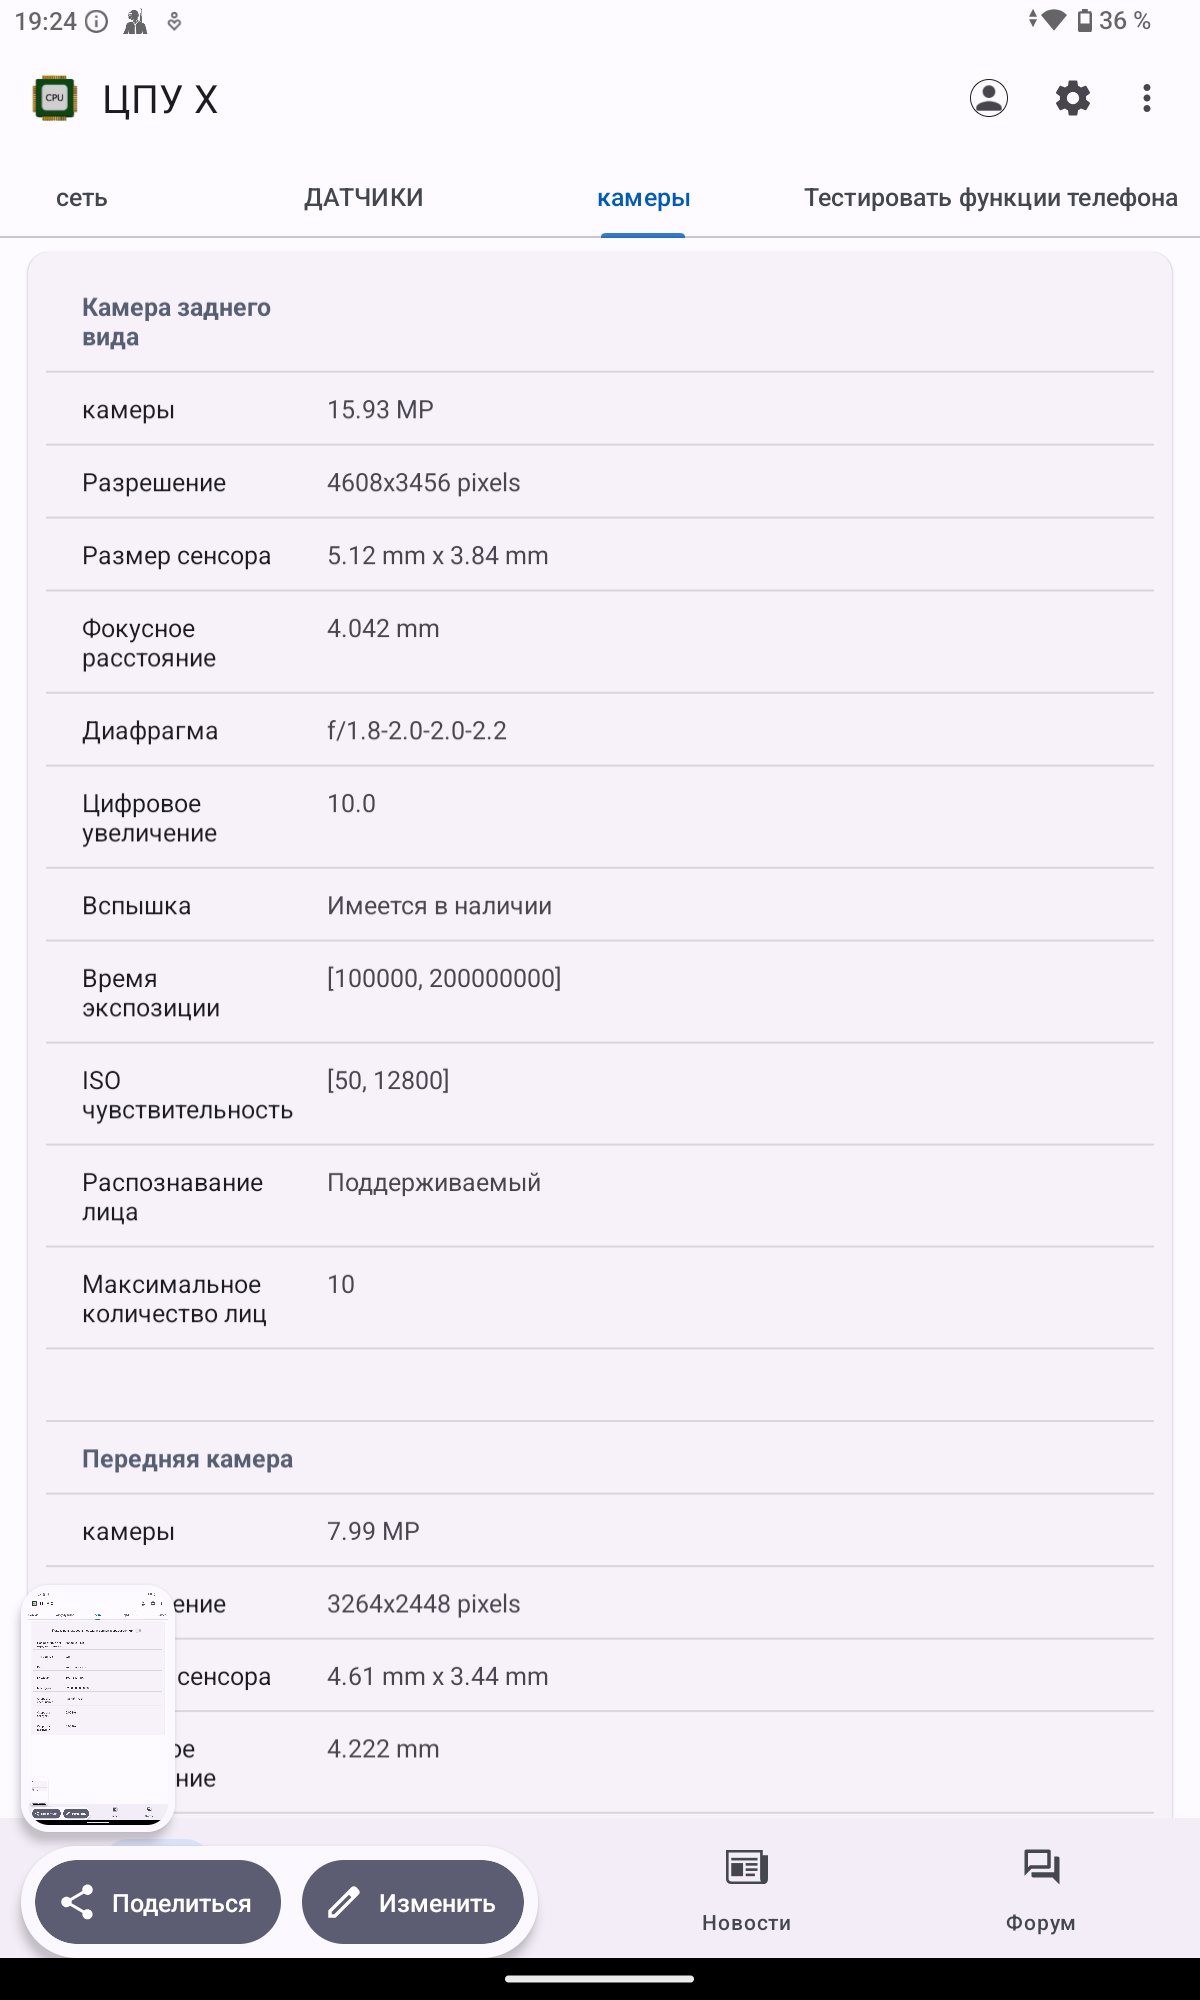Screen dimensions: 1200x2000
Task: Tap the Диафрагма aperture value row
Action: pos(600,731)
